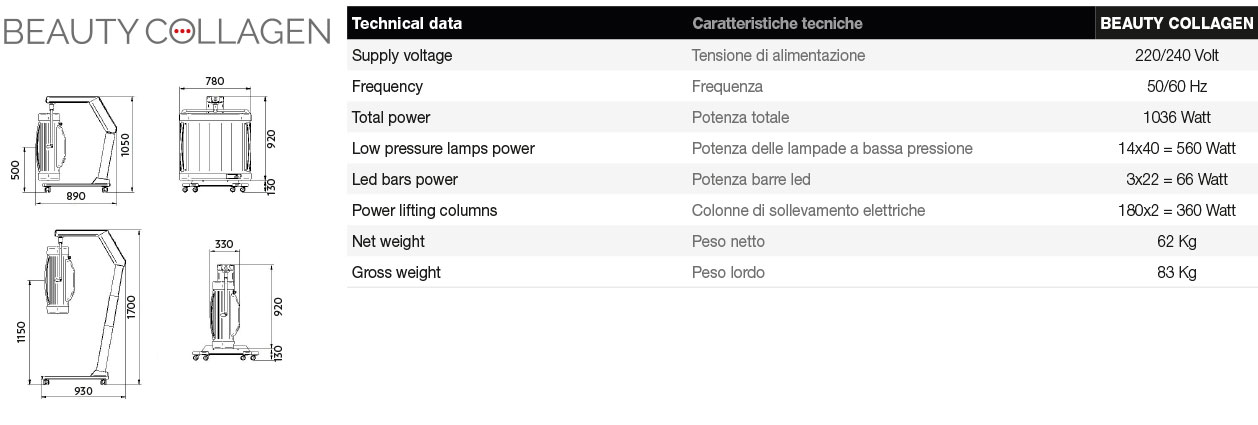Click the 62 Kg net weight value
Image resolution: width=1258 pixels, height=425 pixels.
pos(1177,242)
